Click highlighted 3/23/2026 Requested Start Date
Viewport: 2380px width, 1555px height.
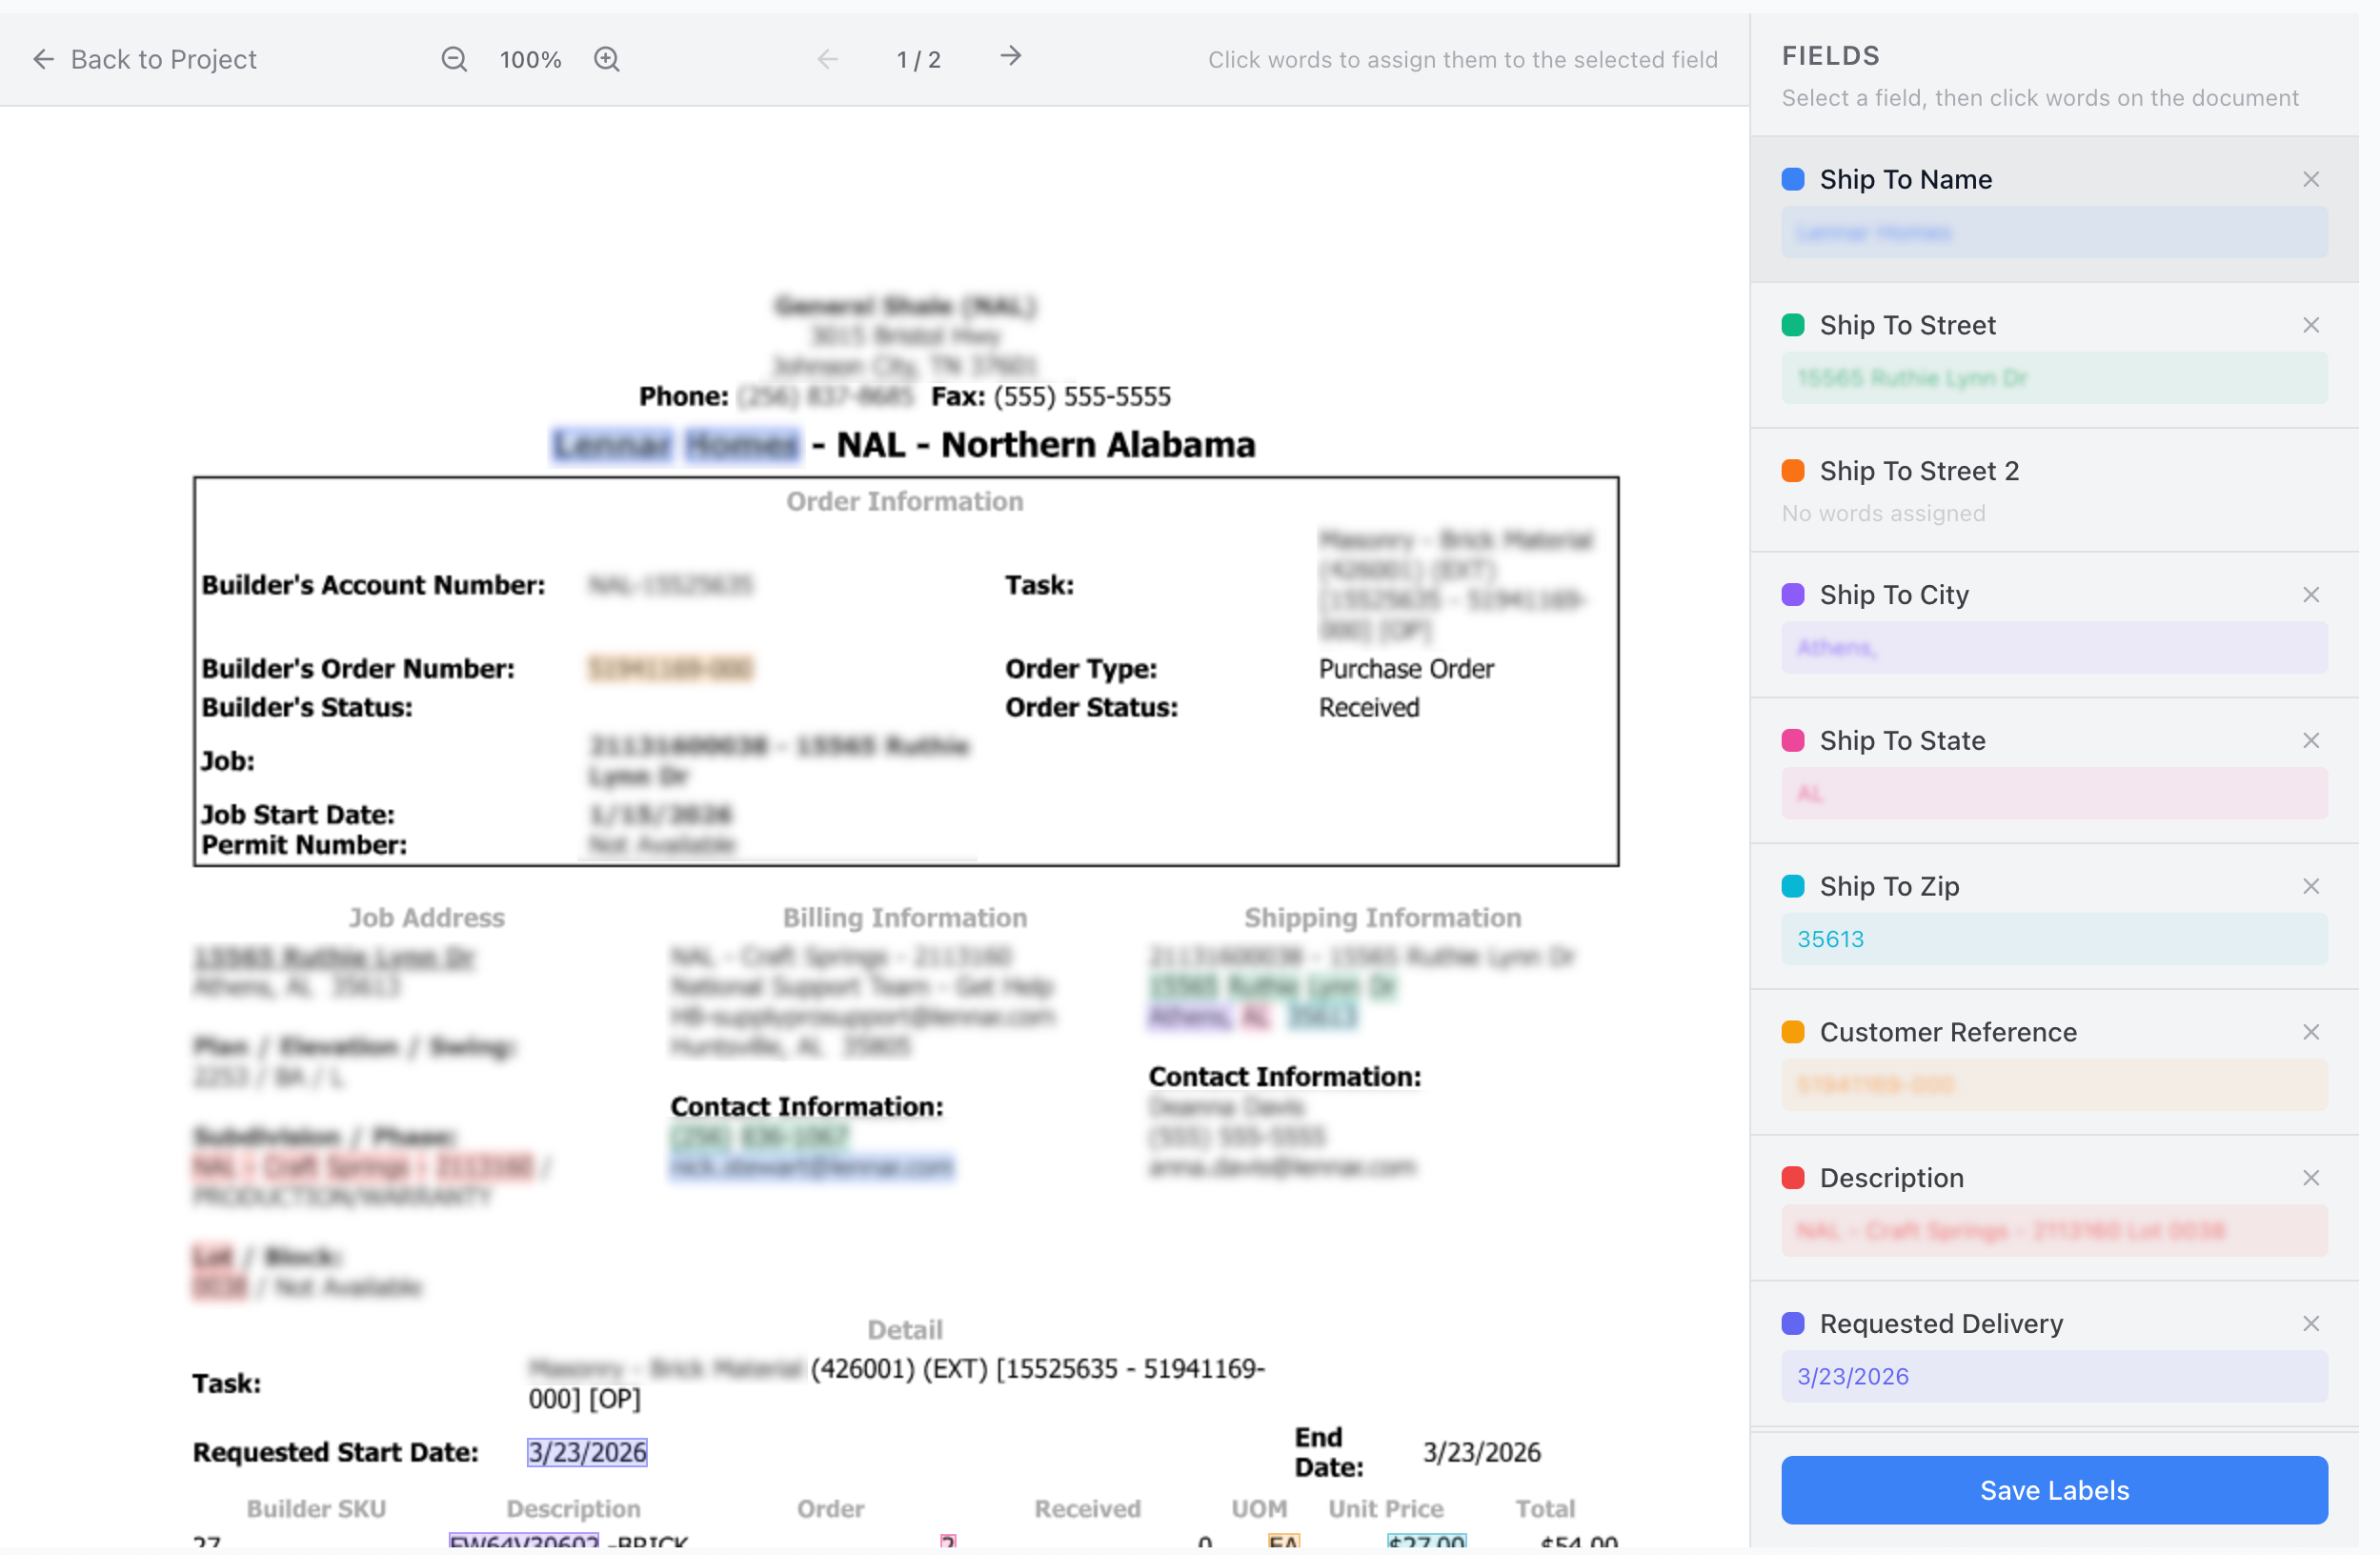pos(587,1453)
